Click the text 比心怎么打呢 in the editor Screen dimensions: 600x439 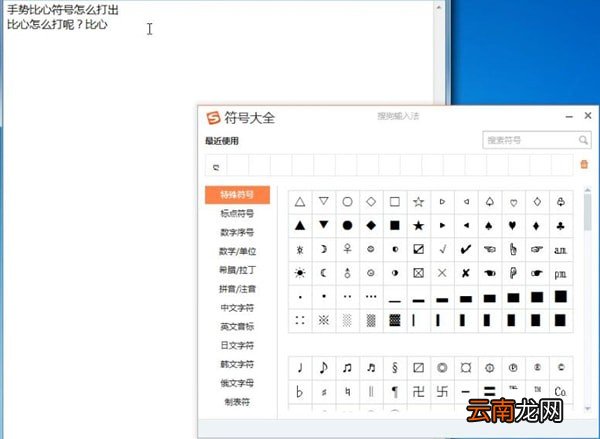click(x=41, y=24)
